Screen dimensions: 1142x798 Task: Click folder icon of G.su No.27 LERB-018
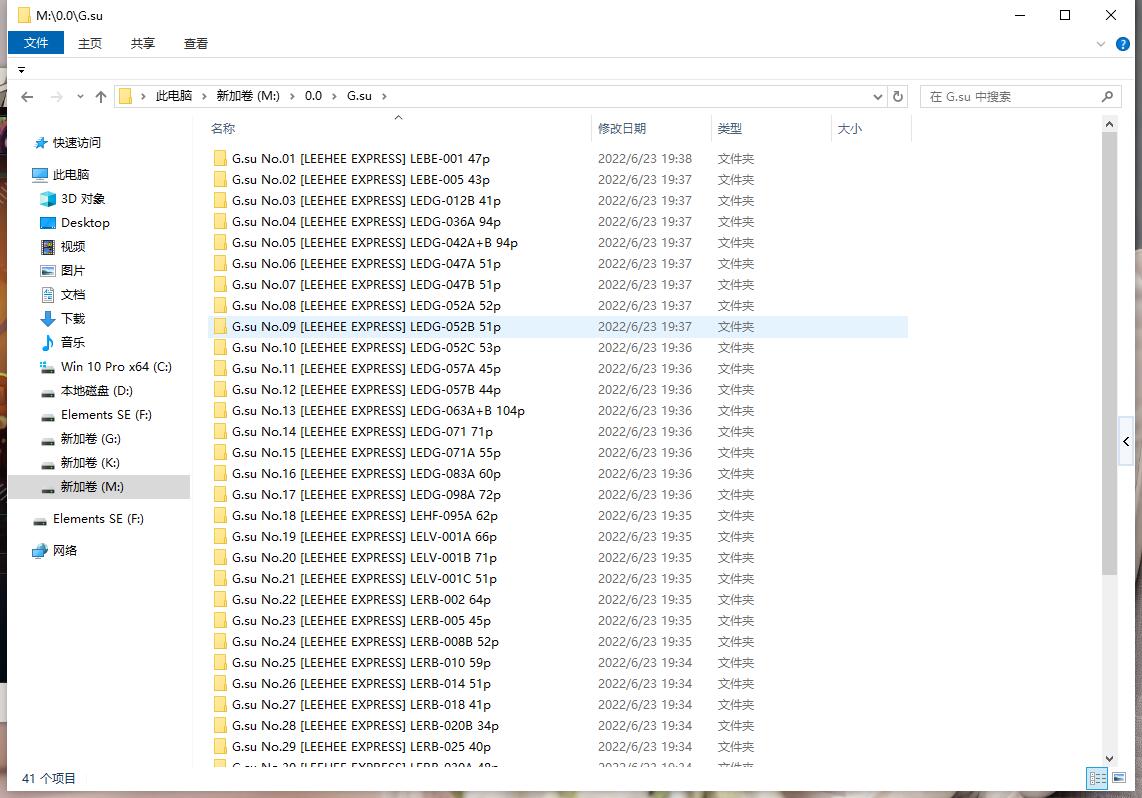pyautogui.click(x=220, y=704)
